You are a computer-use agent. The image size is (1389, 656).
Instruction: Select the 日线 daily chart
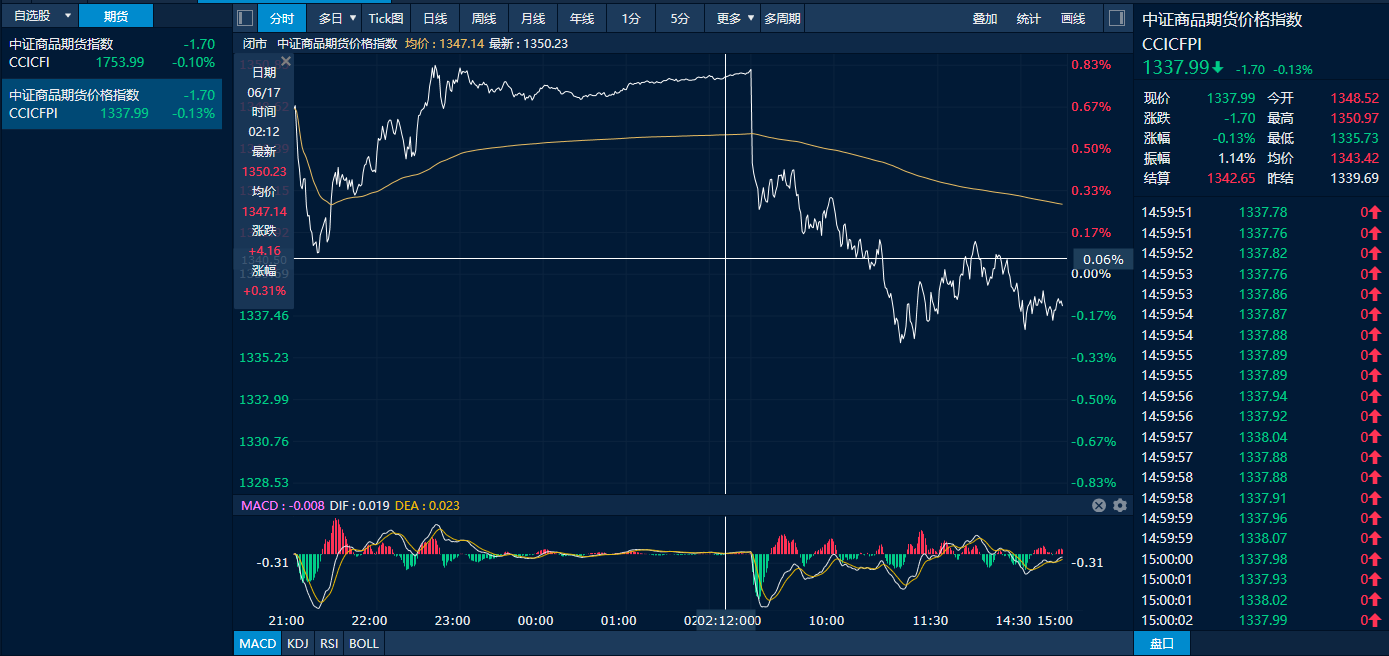point(435,18)
